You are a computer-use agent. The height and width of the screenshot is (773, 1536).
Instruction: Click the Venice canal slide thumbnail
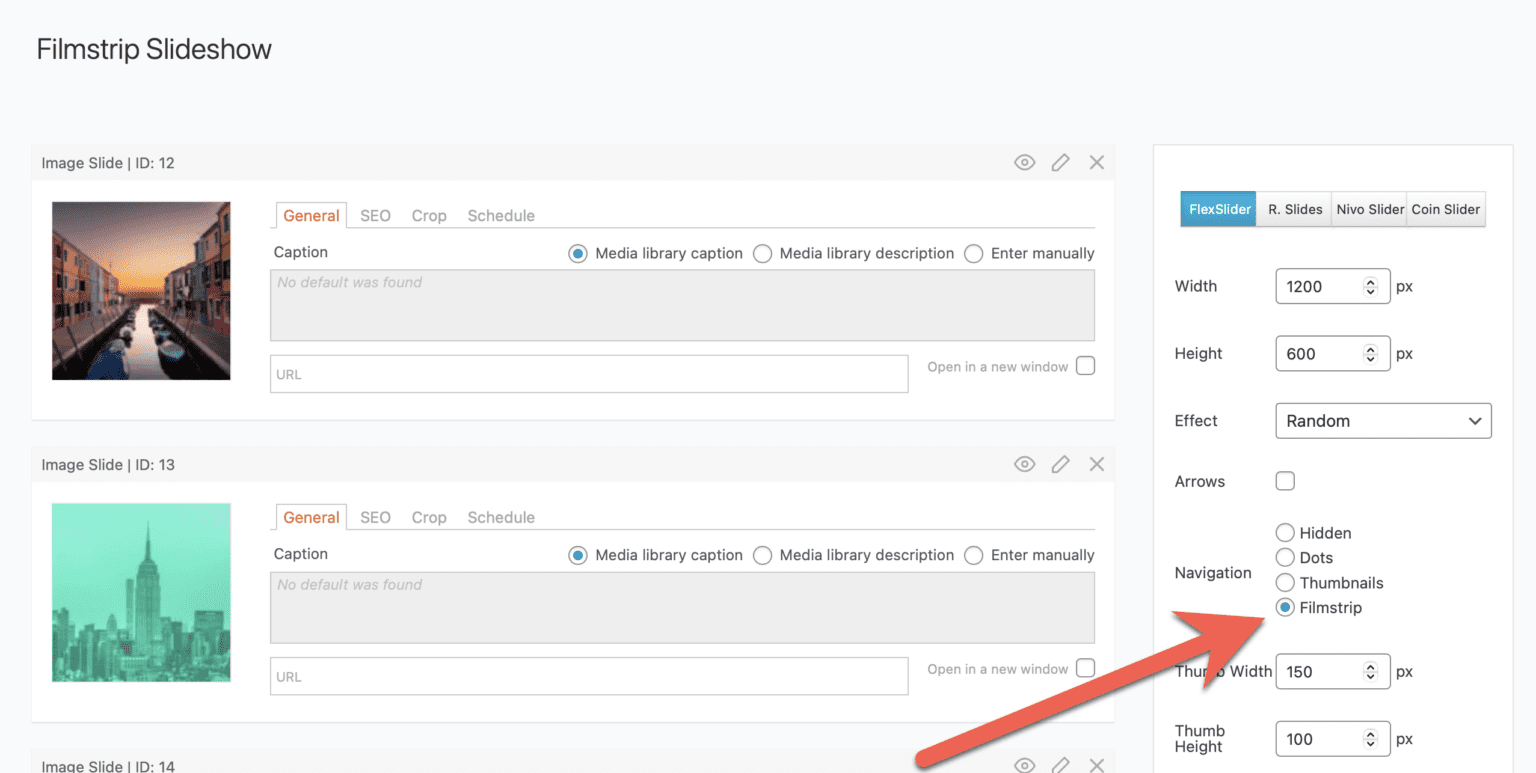click(x=140, y=290)
